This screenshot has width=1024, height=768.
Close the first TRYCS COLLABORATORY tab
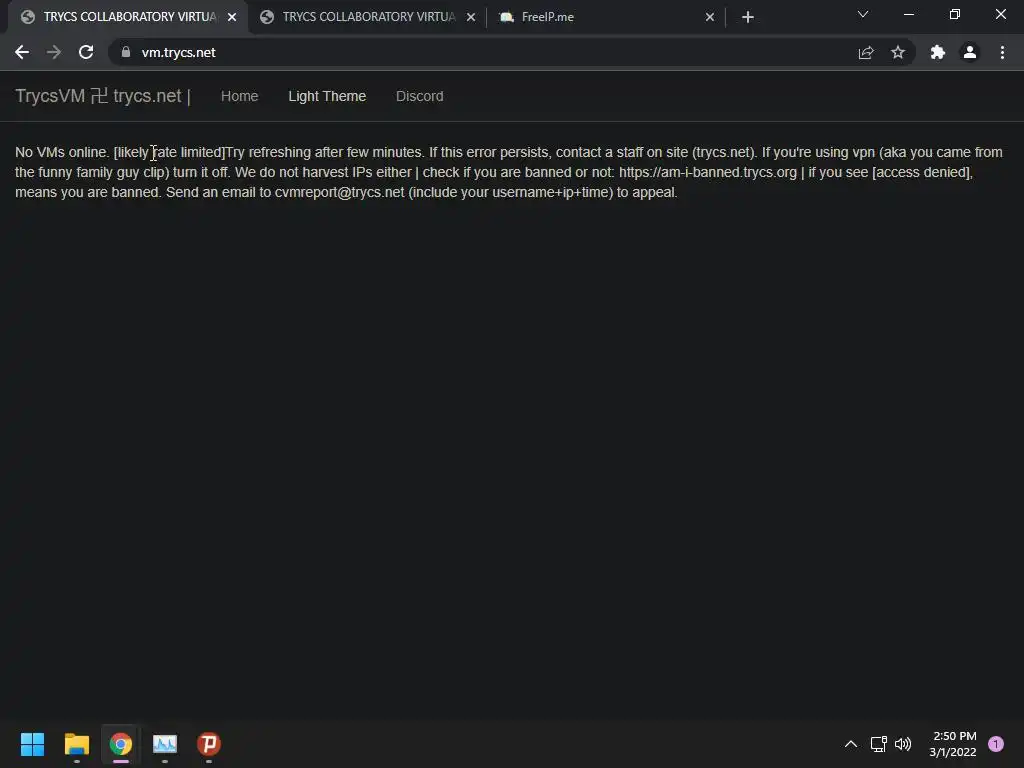click(x=232, y=17)
